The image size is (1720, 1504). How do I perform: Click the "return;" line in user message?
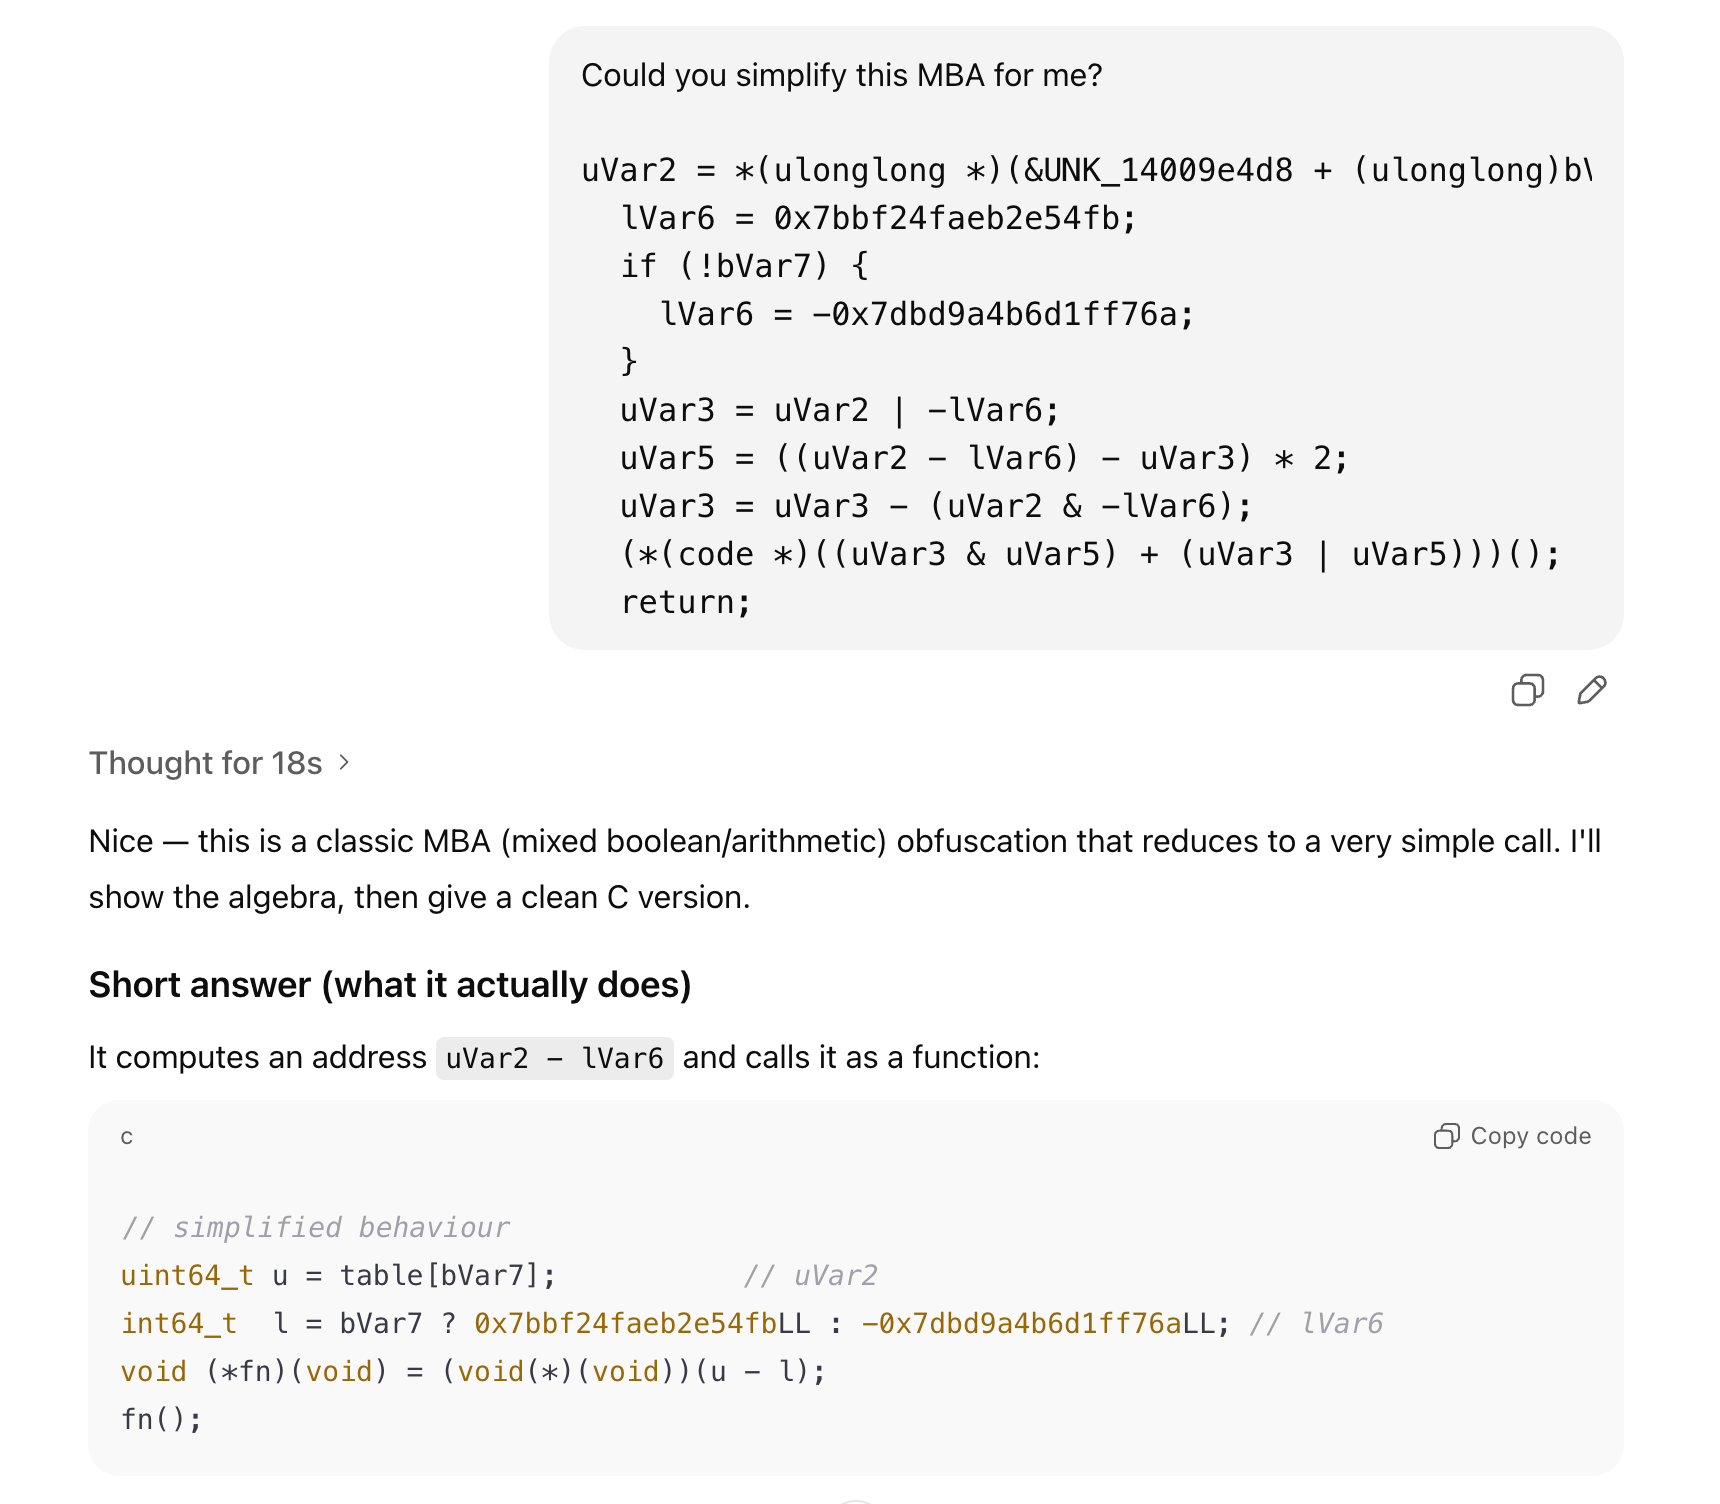pyautogui.click(x=685, y=602)
